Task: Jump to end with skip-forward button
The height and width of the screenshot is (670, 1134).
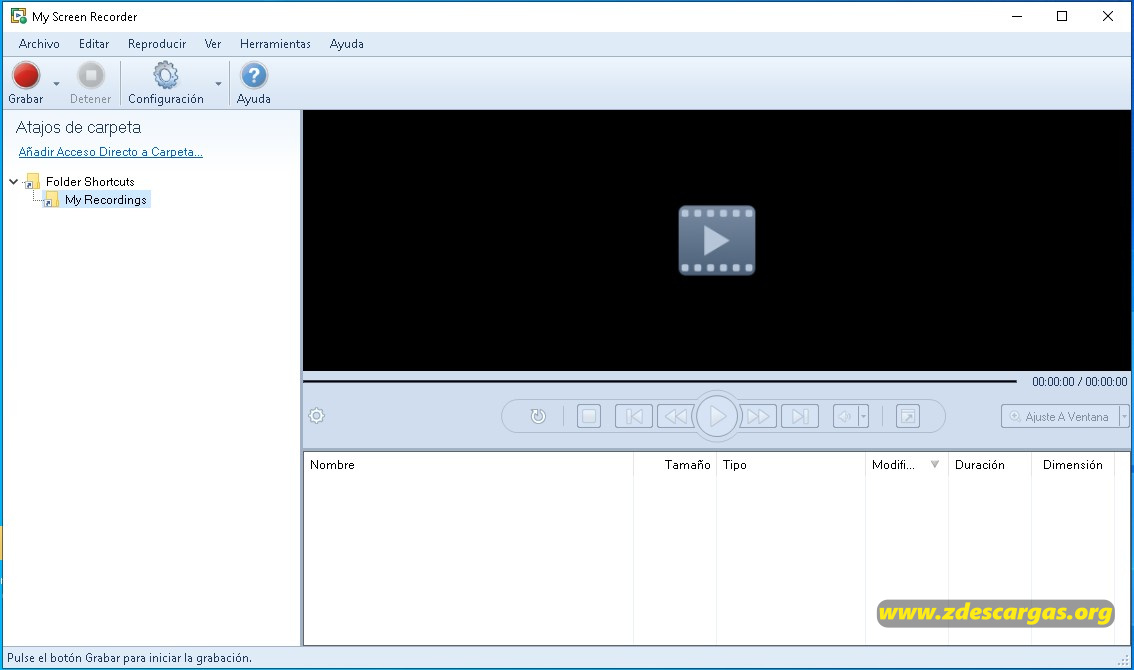Action: tap(800, 416)
